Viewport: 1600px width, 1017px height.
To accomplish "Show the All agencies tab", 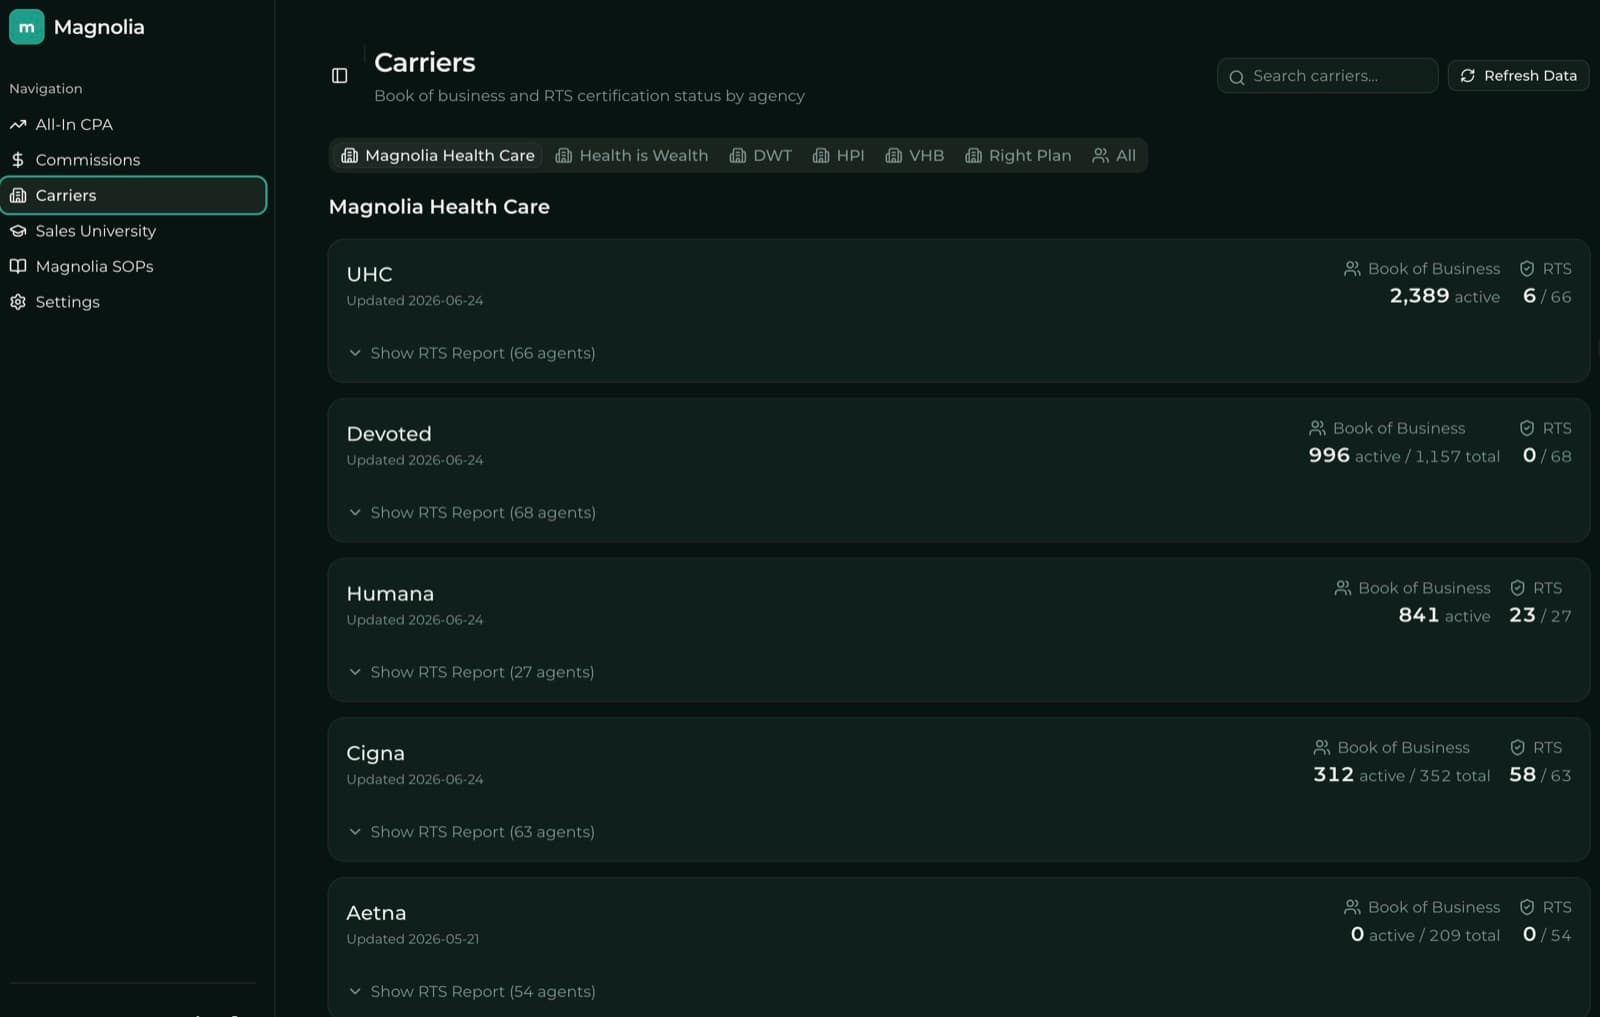I will point(1114,156).
